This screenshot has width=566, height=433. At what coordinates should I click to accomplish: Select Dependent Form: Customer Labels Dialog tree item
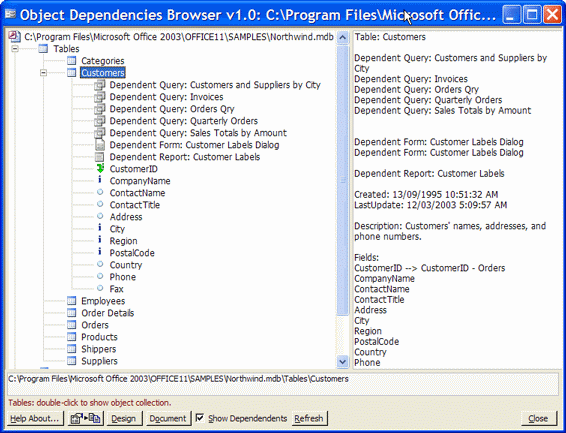[194, 145]
